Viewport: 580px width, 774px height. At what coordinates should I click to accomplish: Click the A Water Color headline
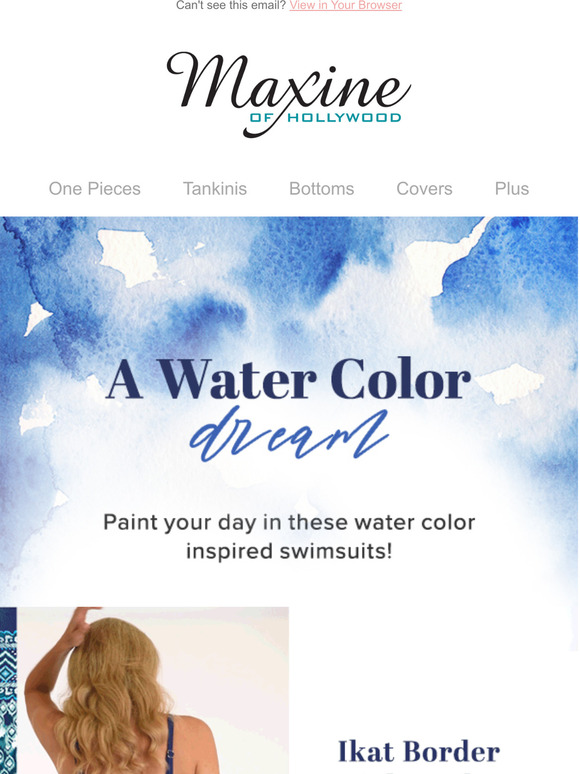[289, 379]
